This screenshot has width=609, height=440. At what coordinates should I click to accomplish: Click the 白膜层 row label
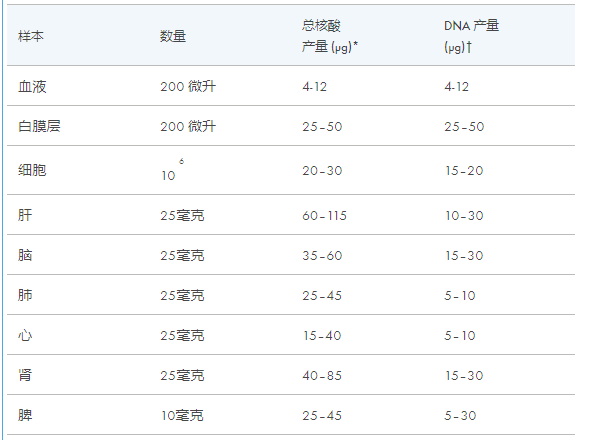(39, 126)
